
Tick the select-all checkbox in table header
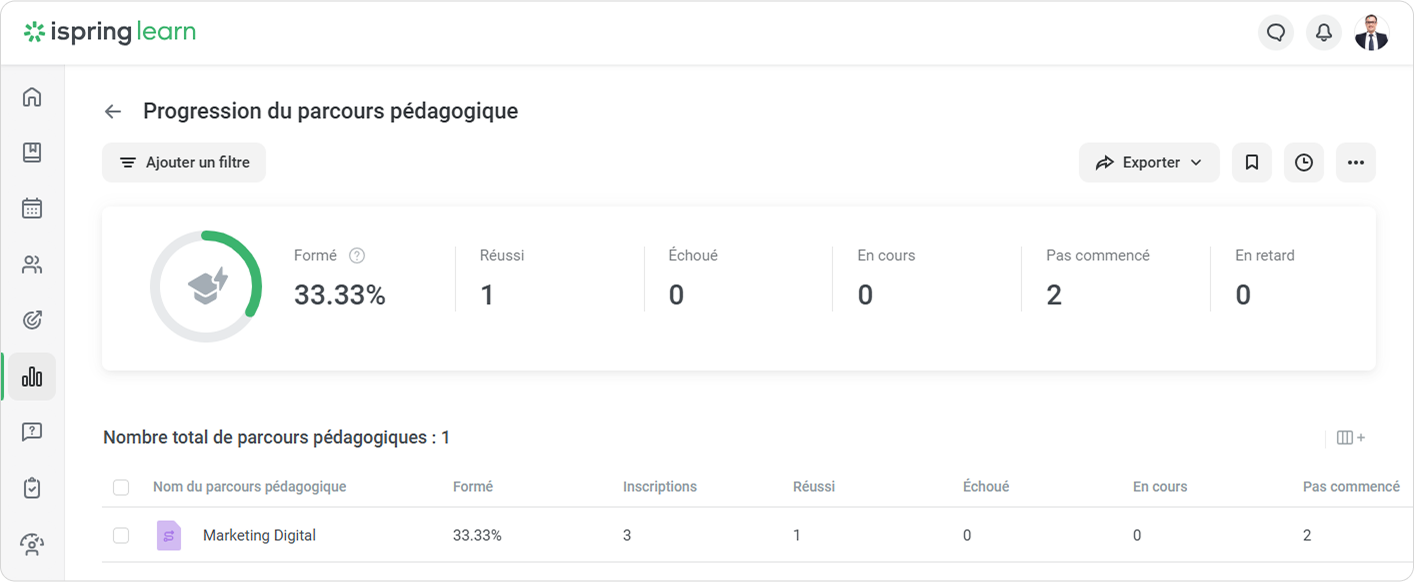click(121, 488)
